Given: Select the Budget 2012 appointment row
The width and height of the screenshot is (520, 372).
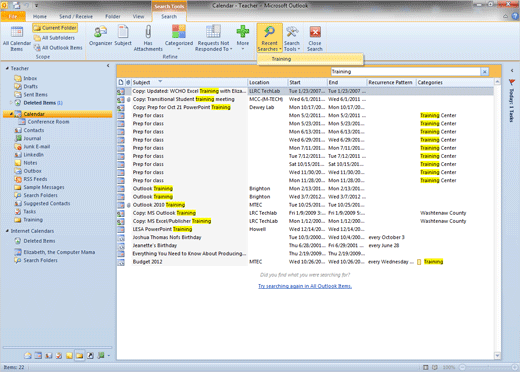Looking at the screenshot, I should click(305, 262).
